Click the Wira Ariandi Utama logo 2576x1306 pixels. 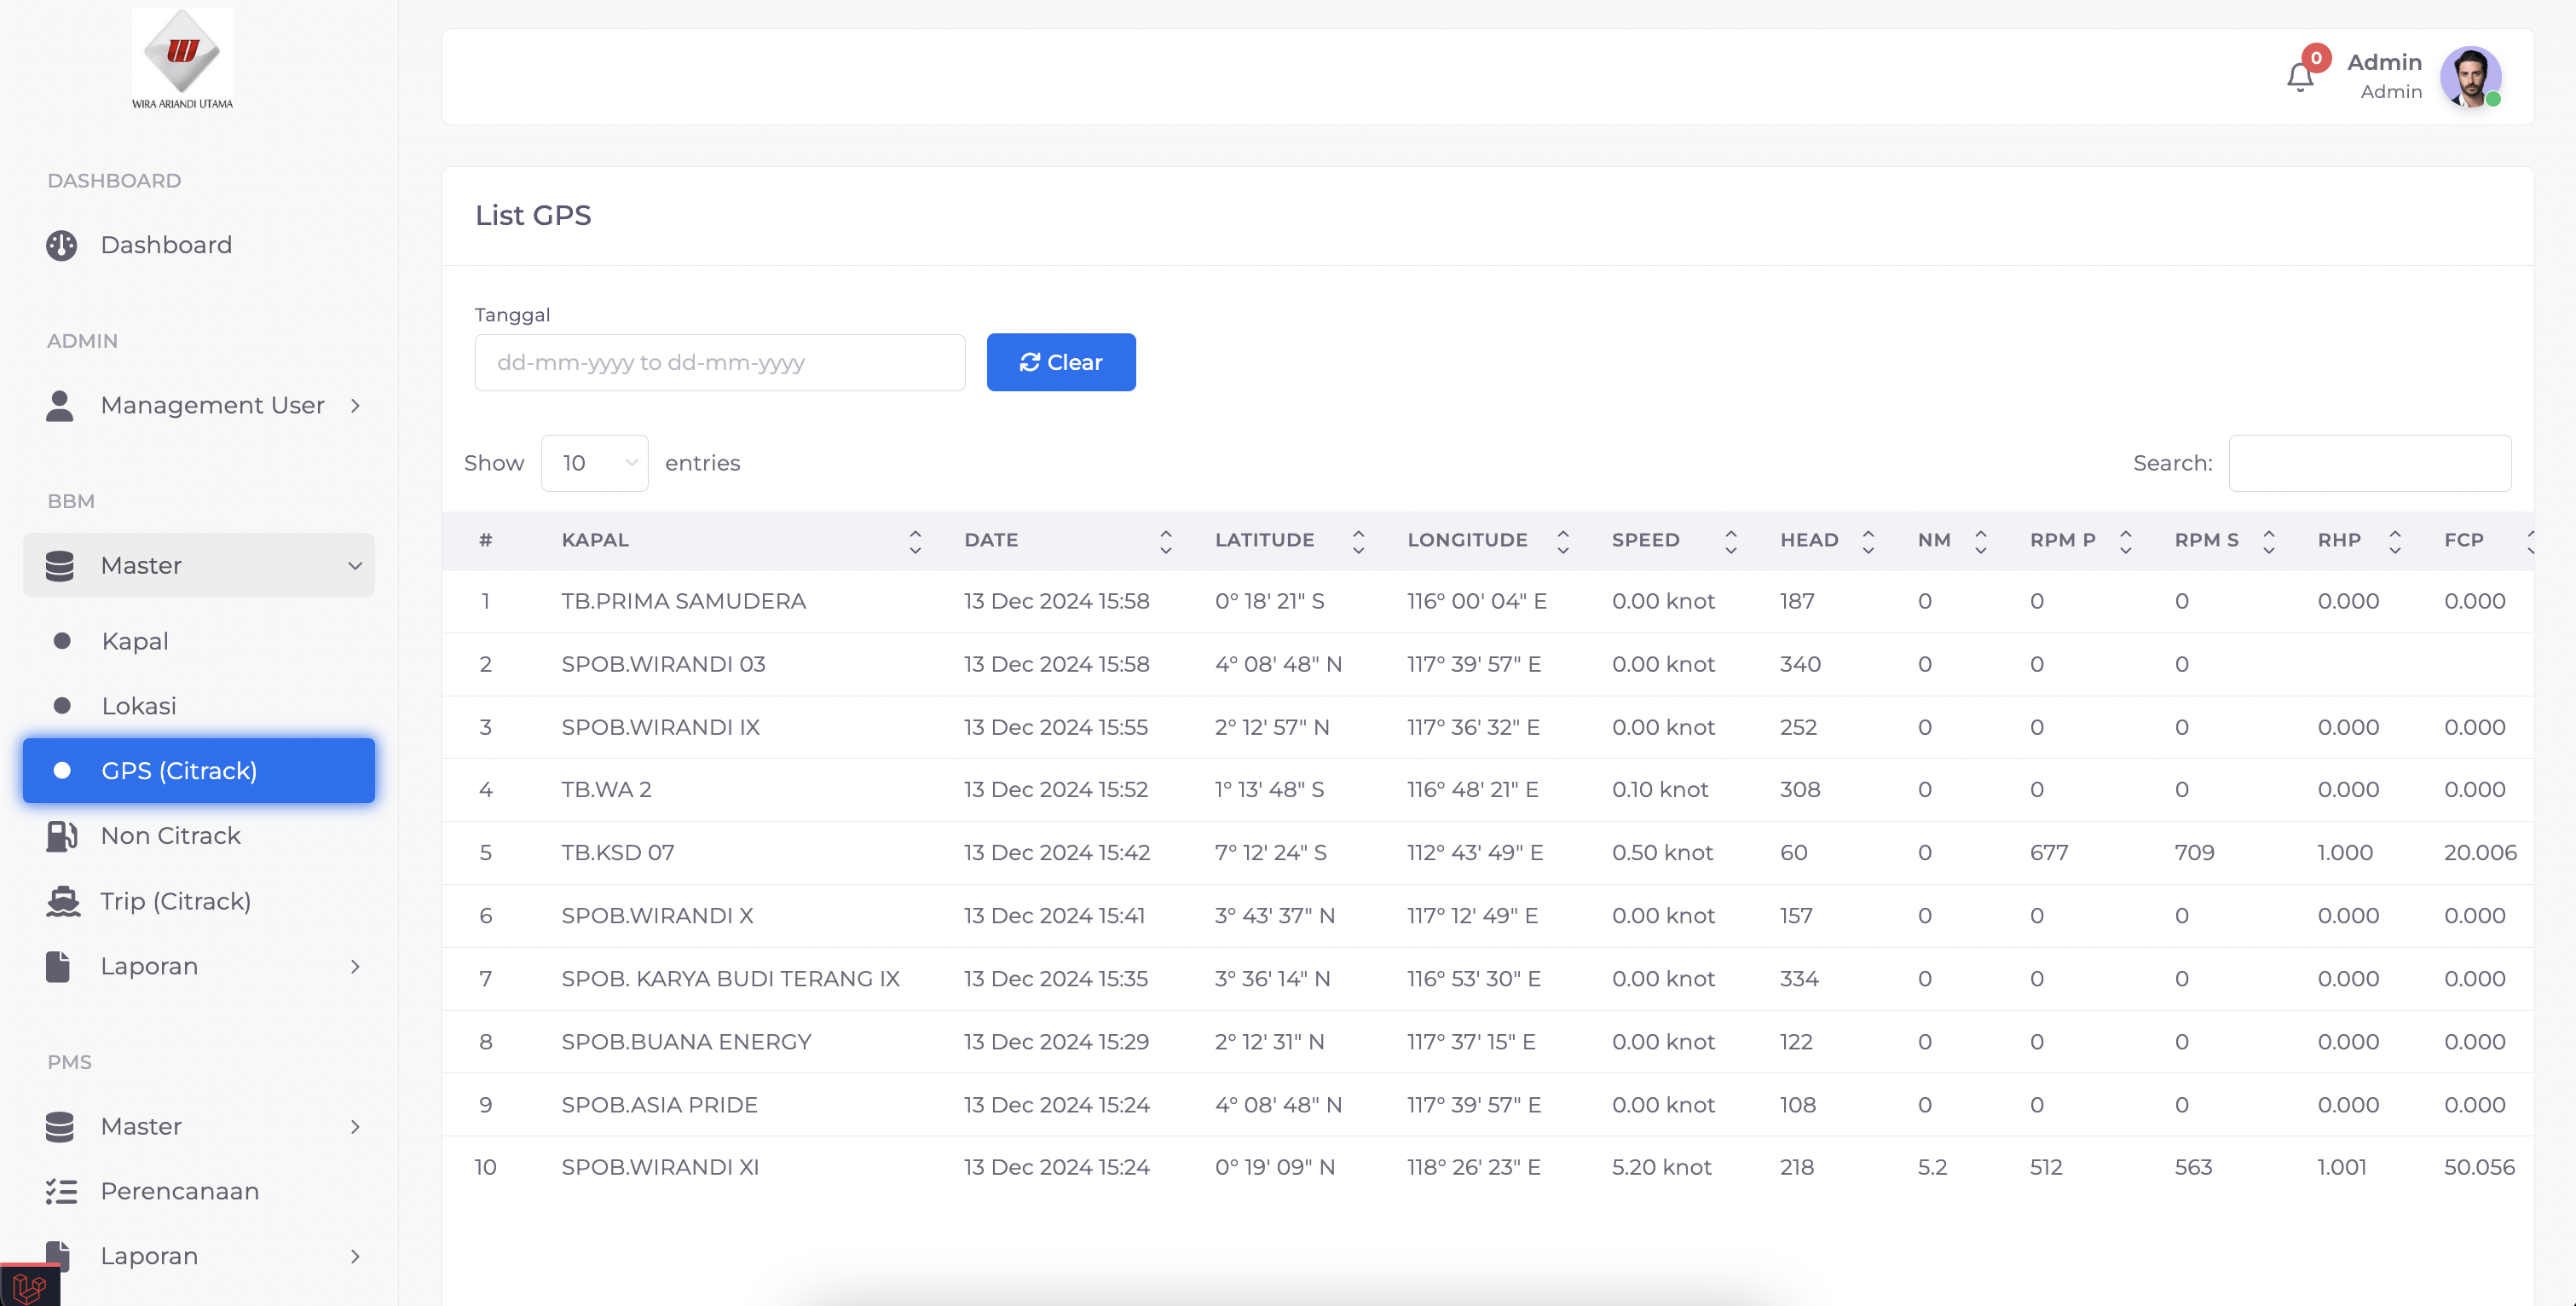point(182,59)
